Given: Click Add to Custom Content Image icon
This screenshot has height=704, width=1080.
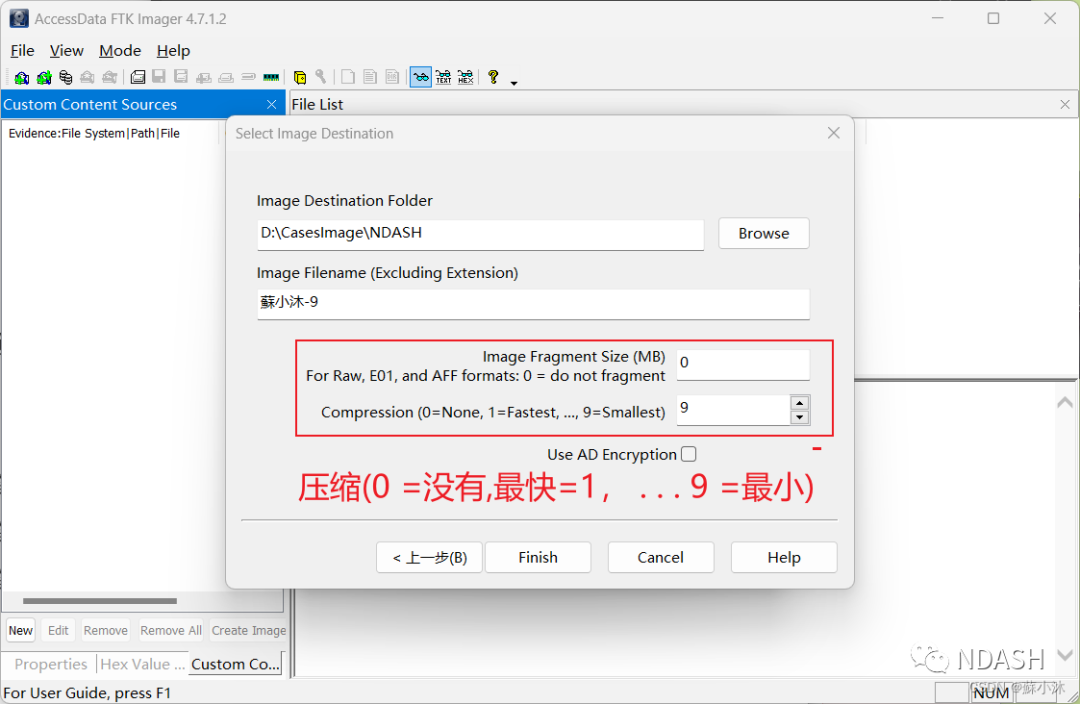Looking at the screenshot, I should (204, 77).
